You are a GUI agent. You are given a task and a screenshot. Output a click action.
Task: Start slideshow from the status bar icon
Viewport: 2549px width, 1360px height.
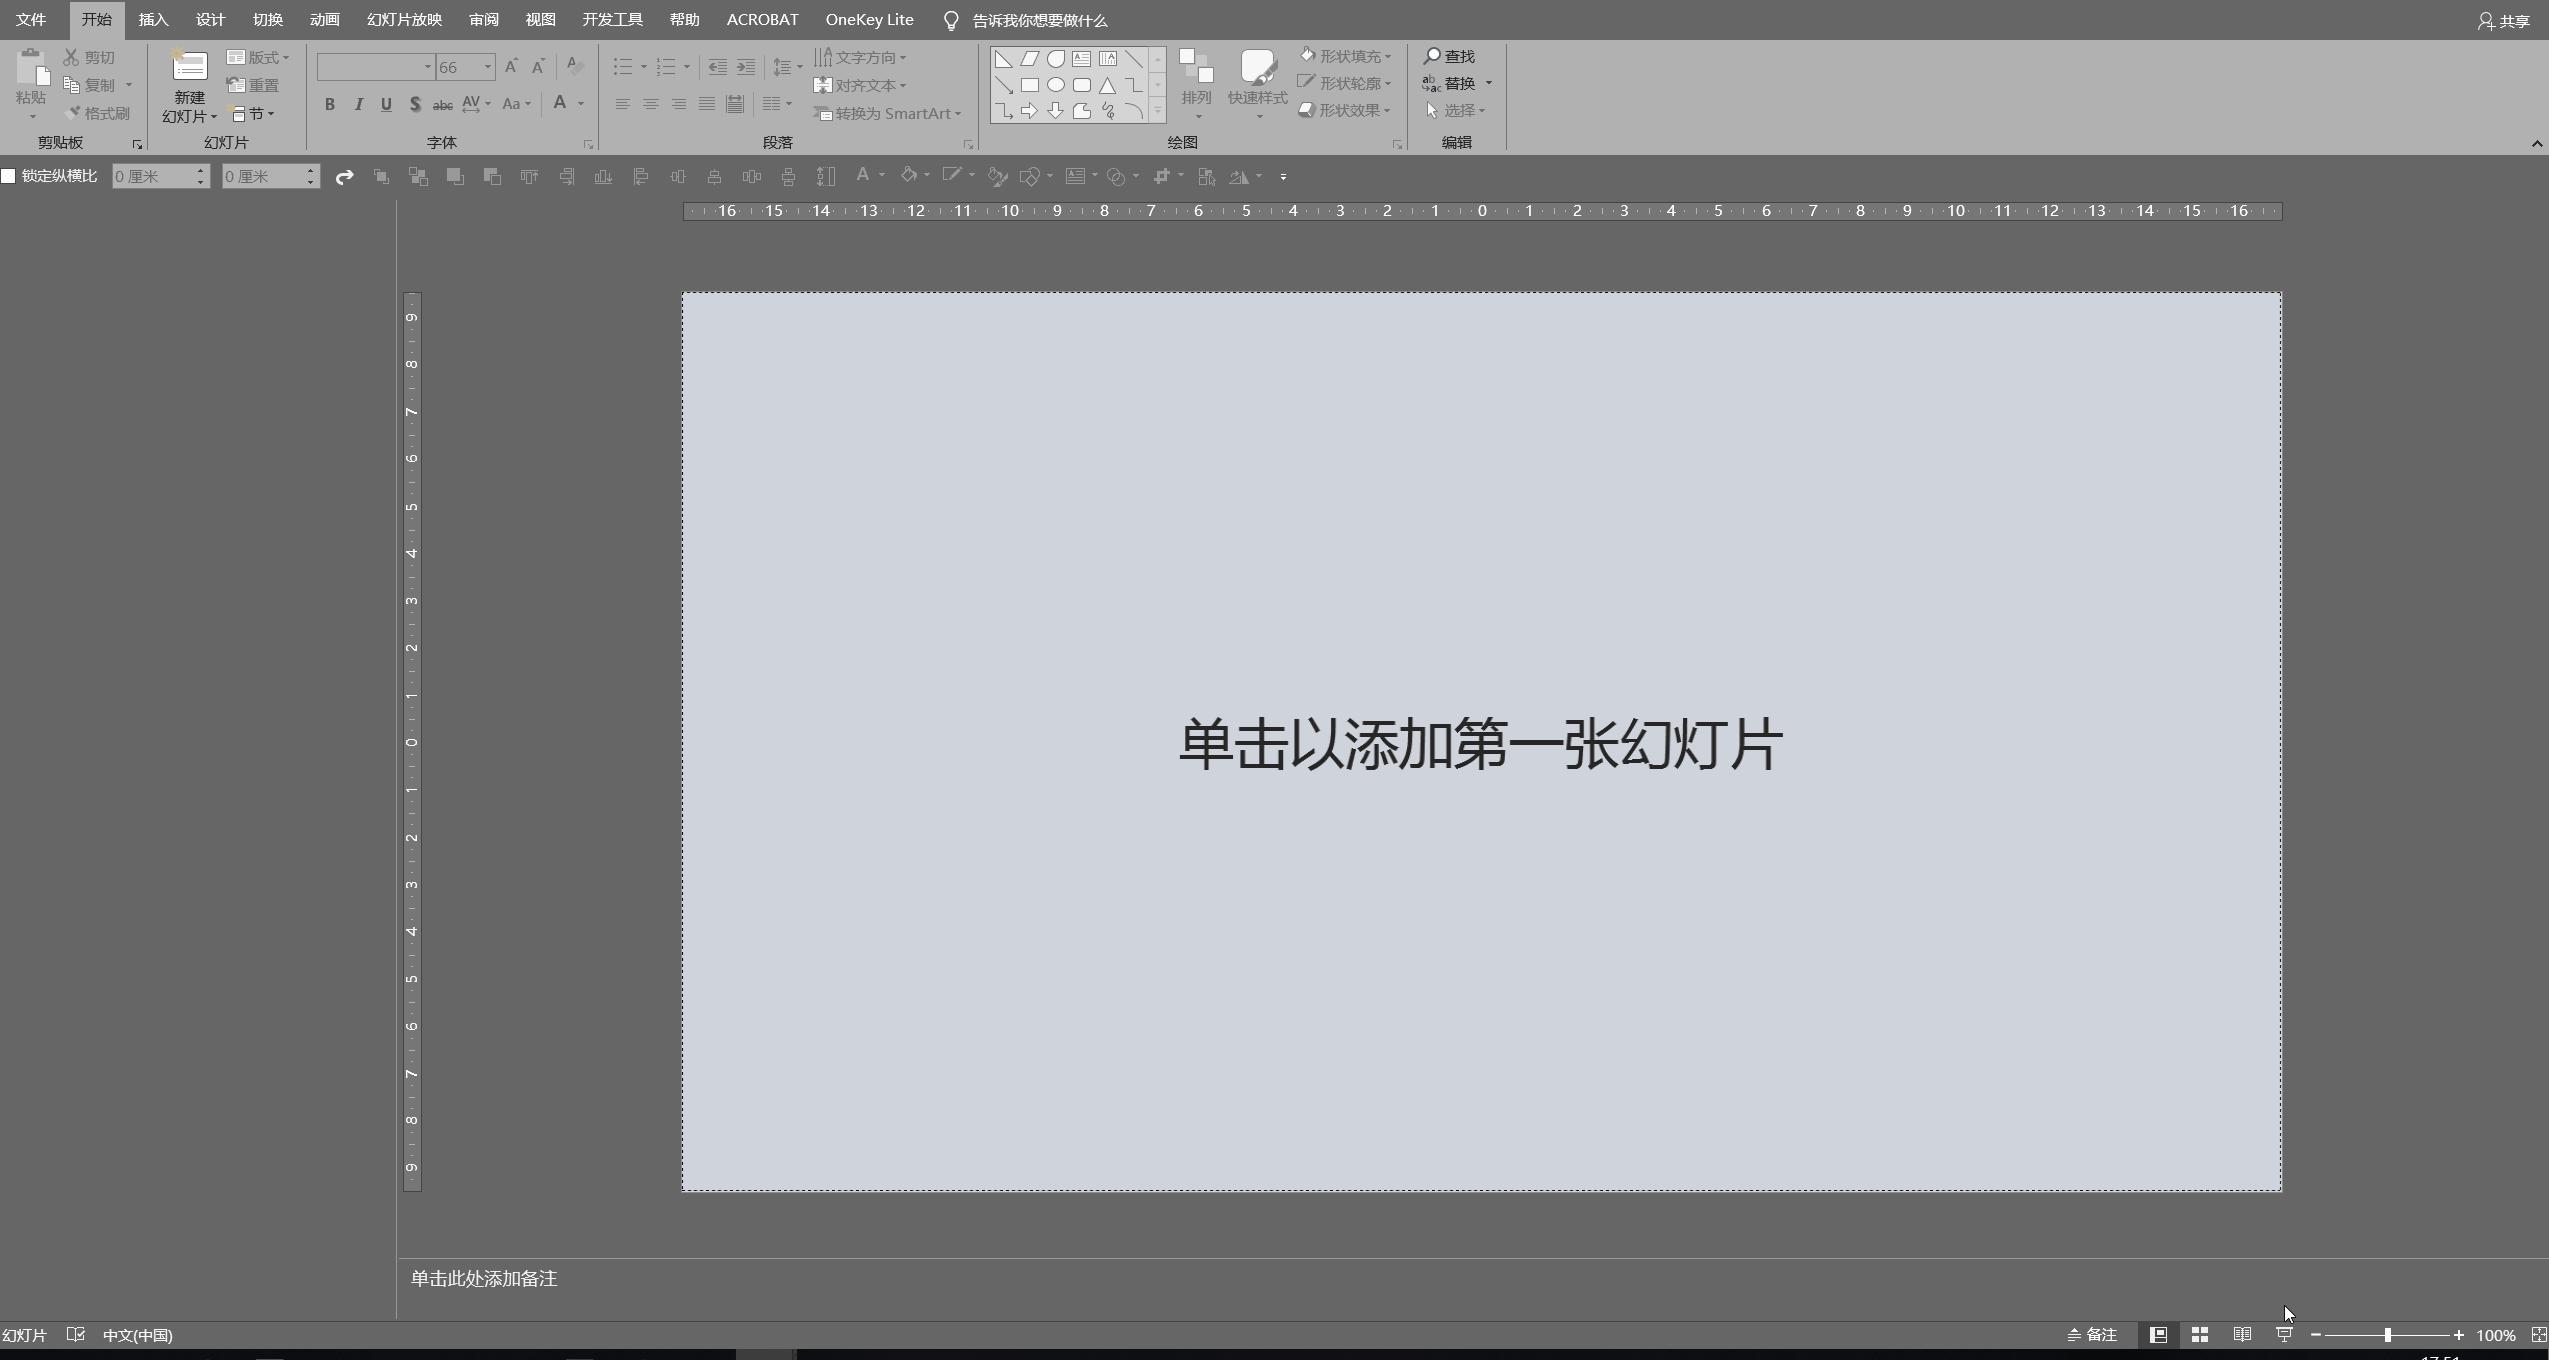coord(2284,1334)
